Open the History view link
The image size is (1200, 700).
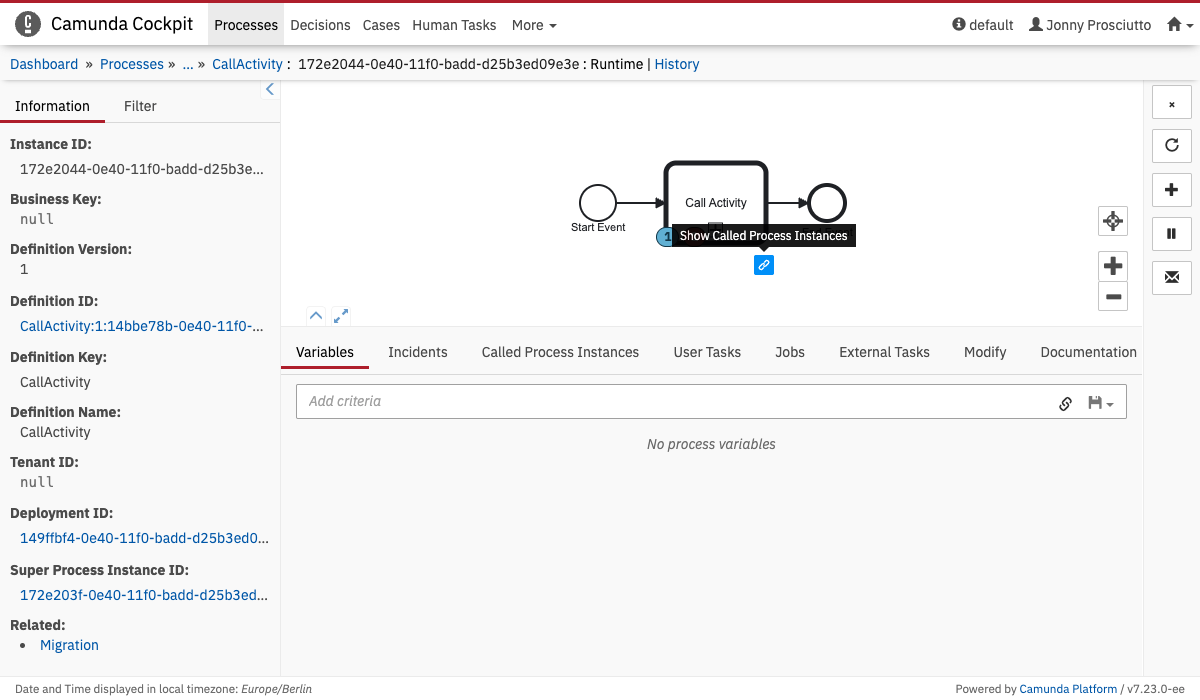click(677, 64)
